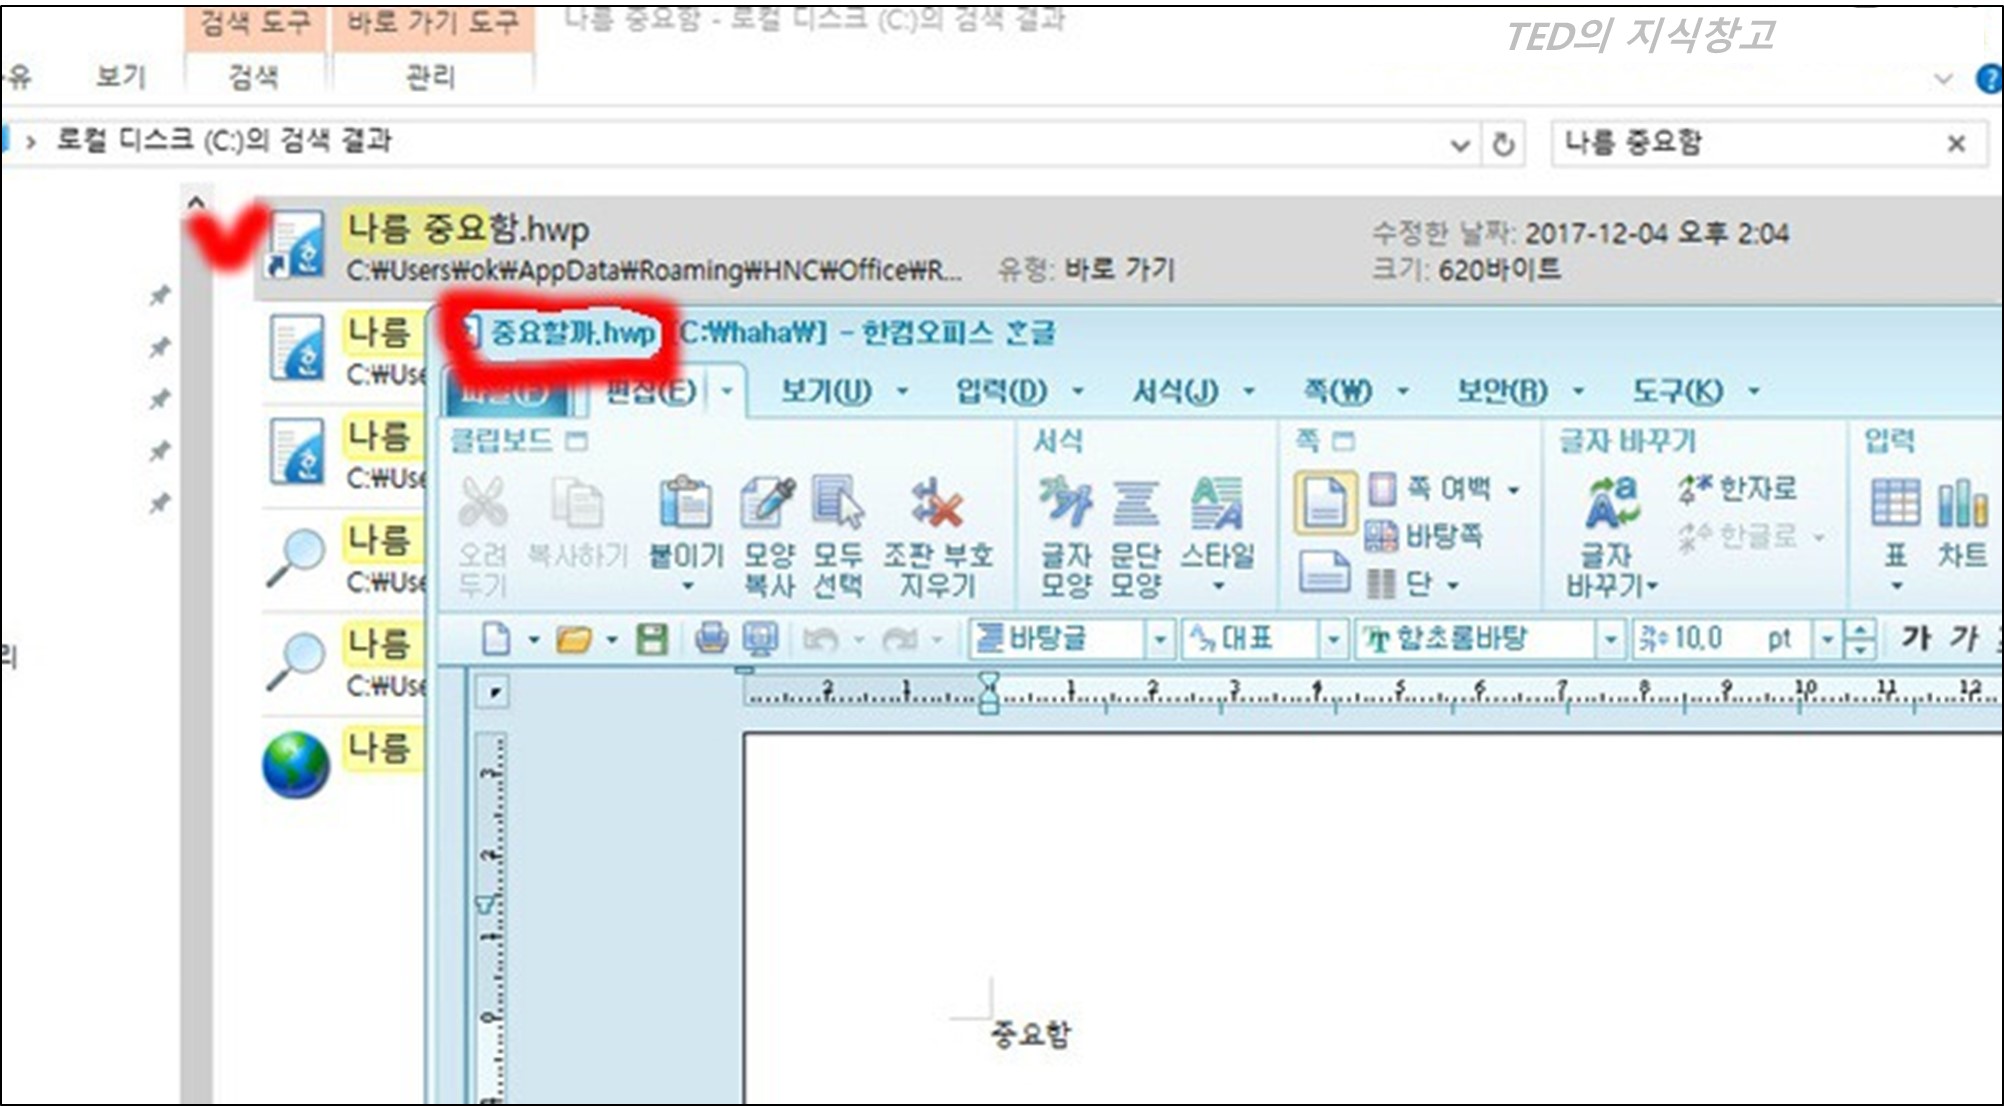This screenshot has height=1106, width=2004.
Task: Open the 서식(J) menu
Action: click(1175, 391)
